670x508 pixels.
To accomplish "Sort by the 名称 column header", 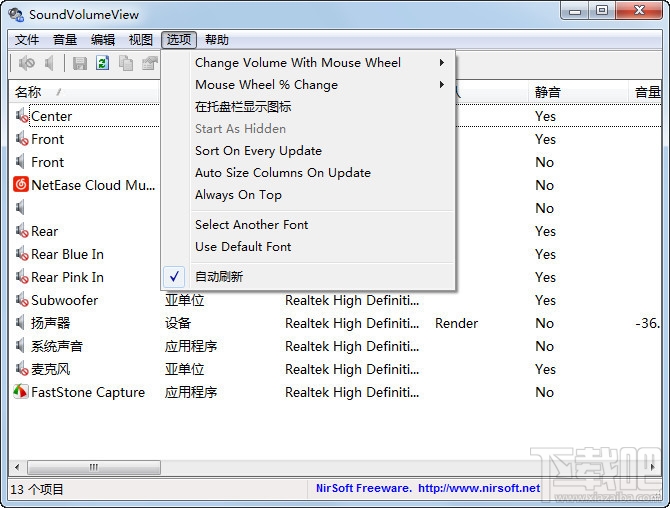I will 84,92.
